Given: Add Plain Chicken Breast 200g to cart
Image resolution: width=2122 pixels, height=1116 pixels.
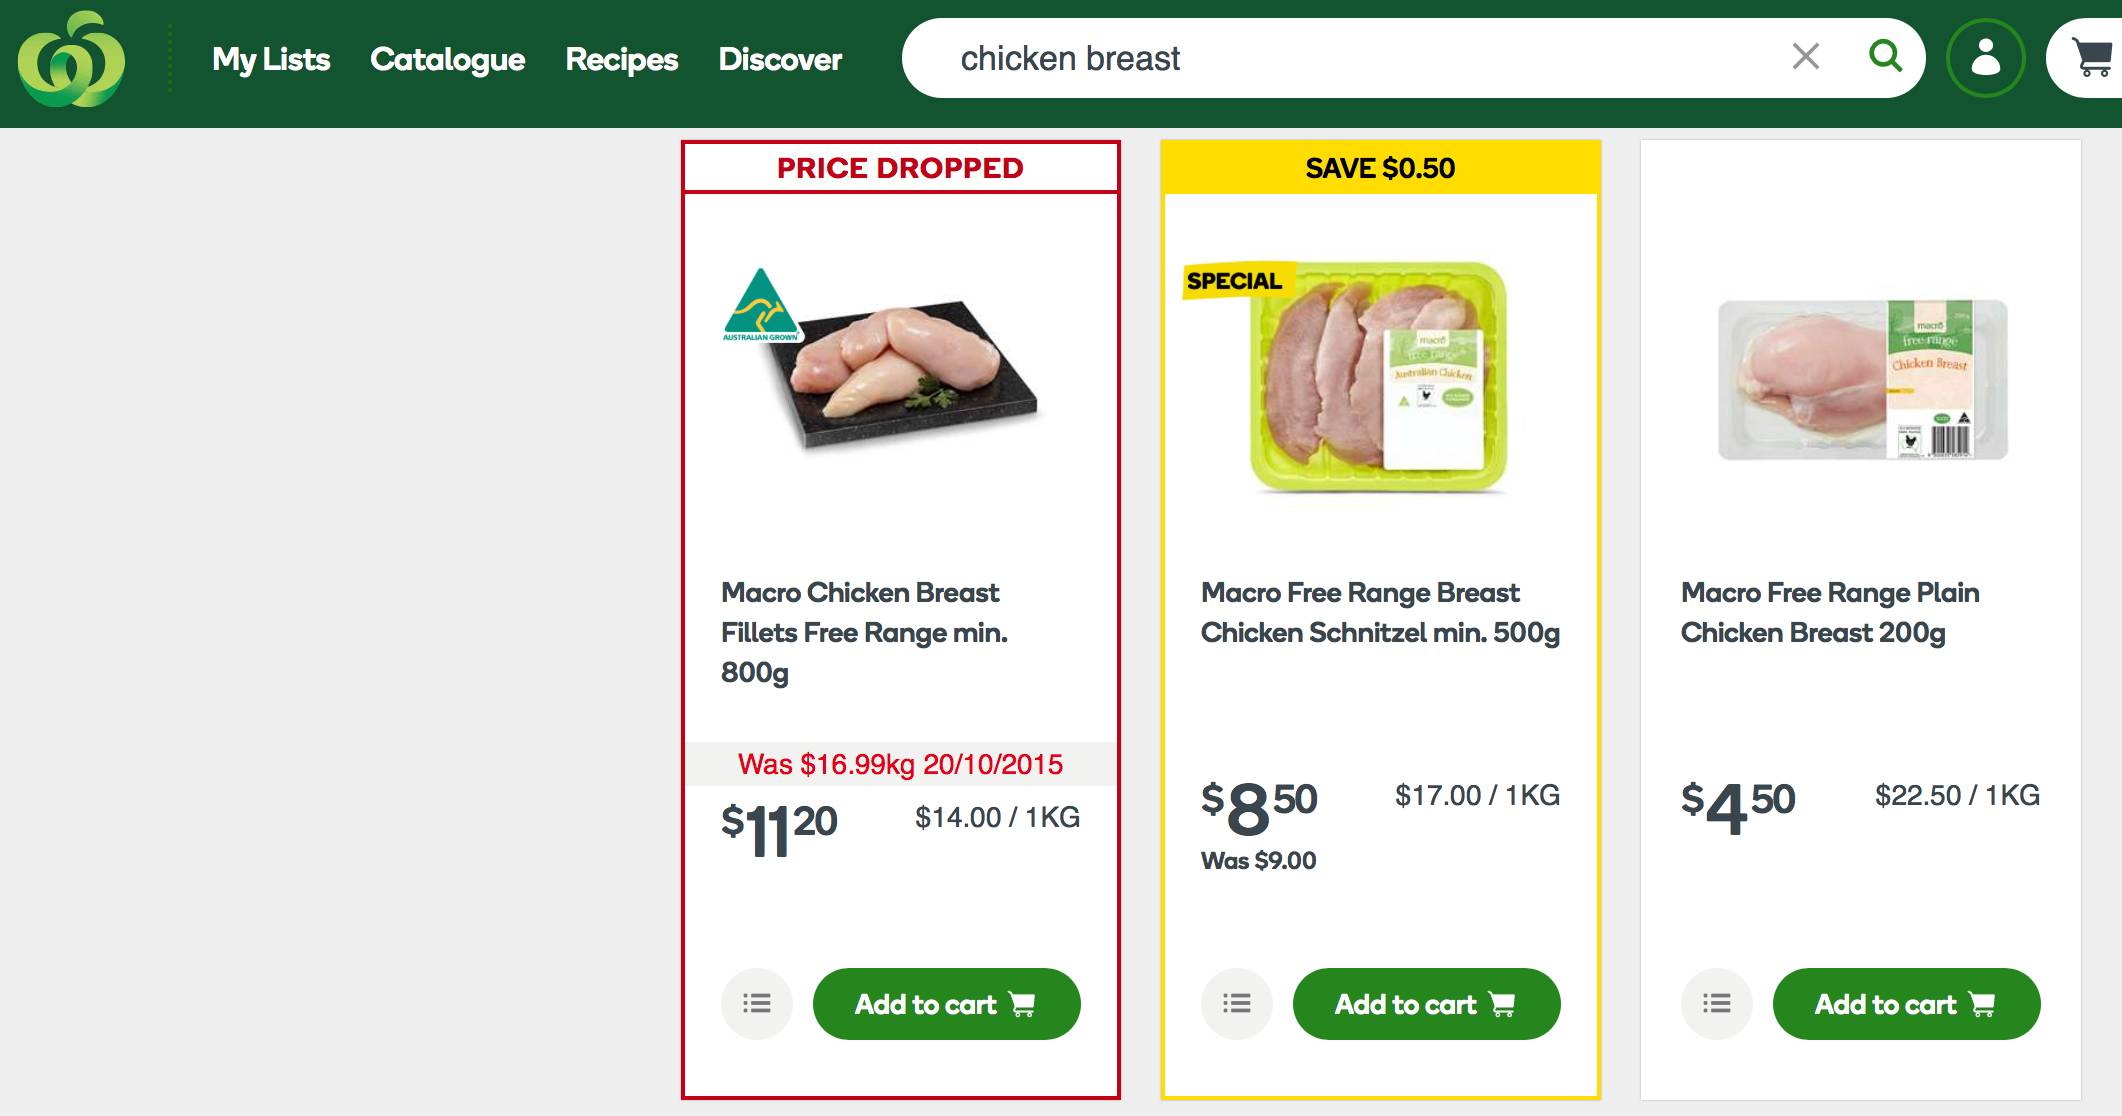Looking at the screenshot, I should [x=1906, y=1003].
